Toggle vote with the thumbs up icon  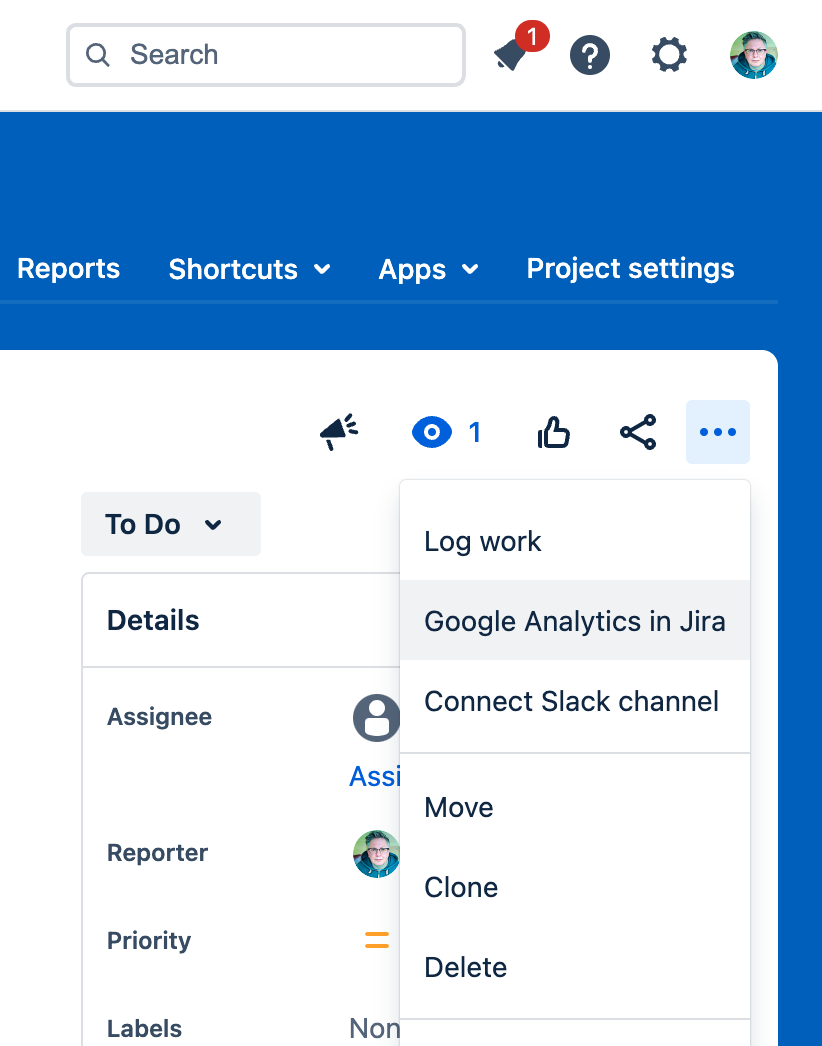point(554,432)
